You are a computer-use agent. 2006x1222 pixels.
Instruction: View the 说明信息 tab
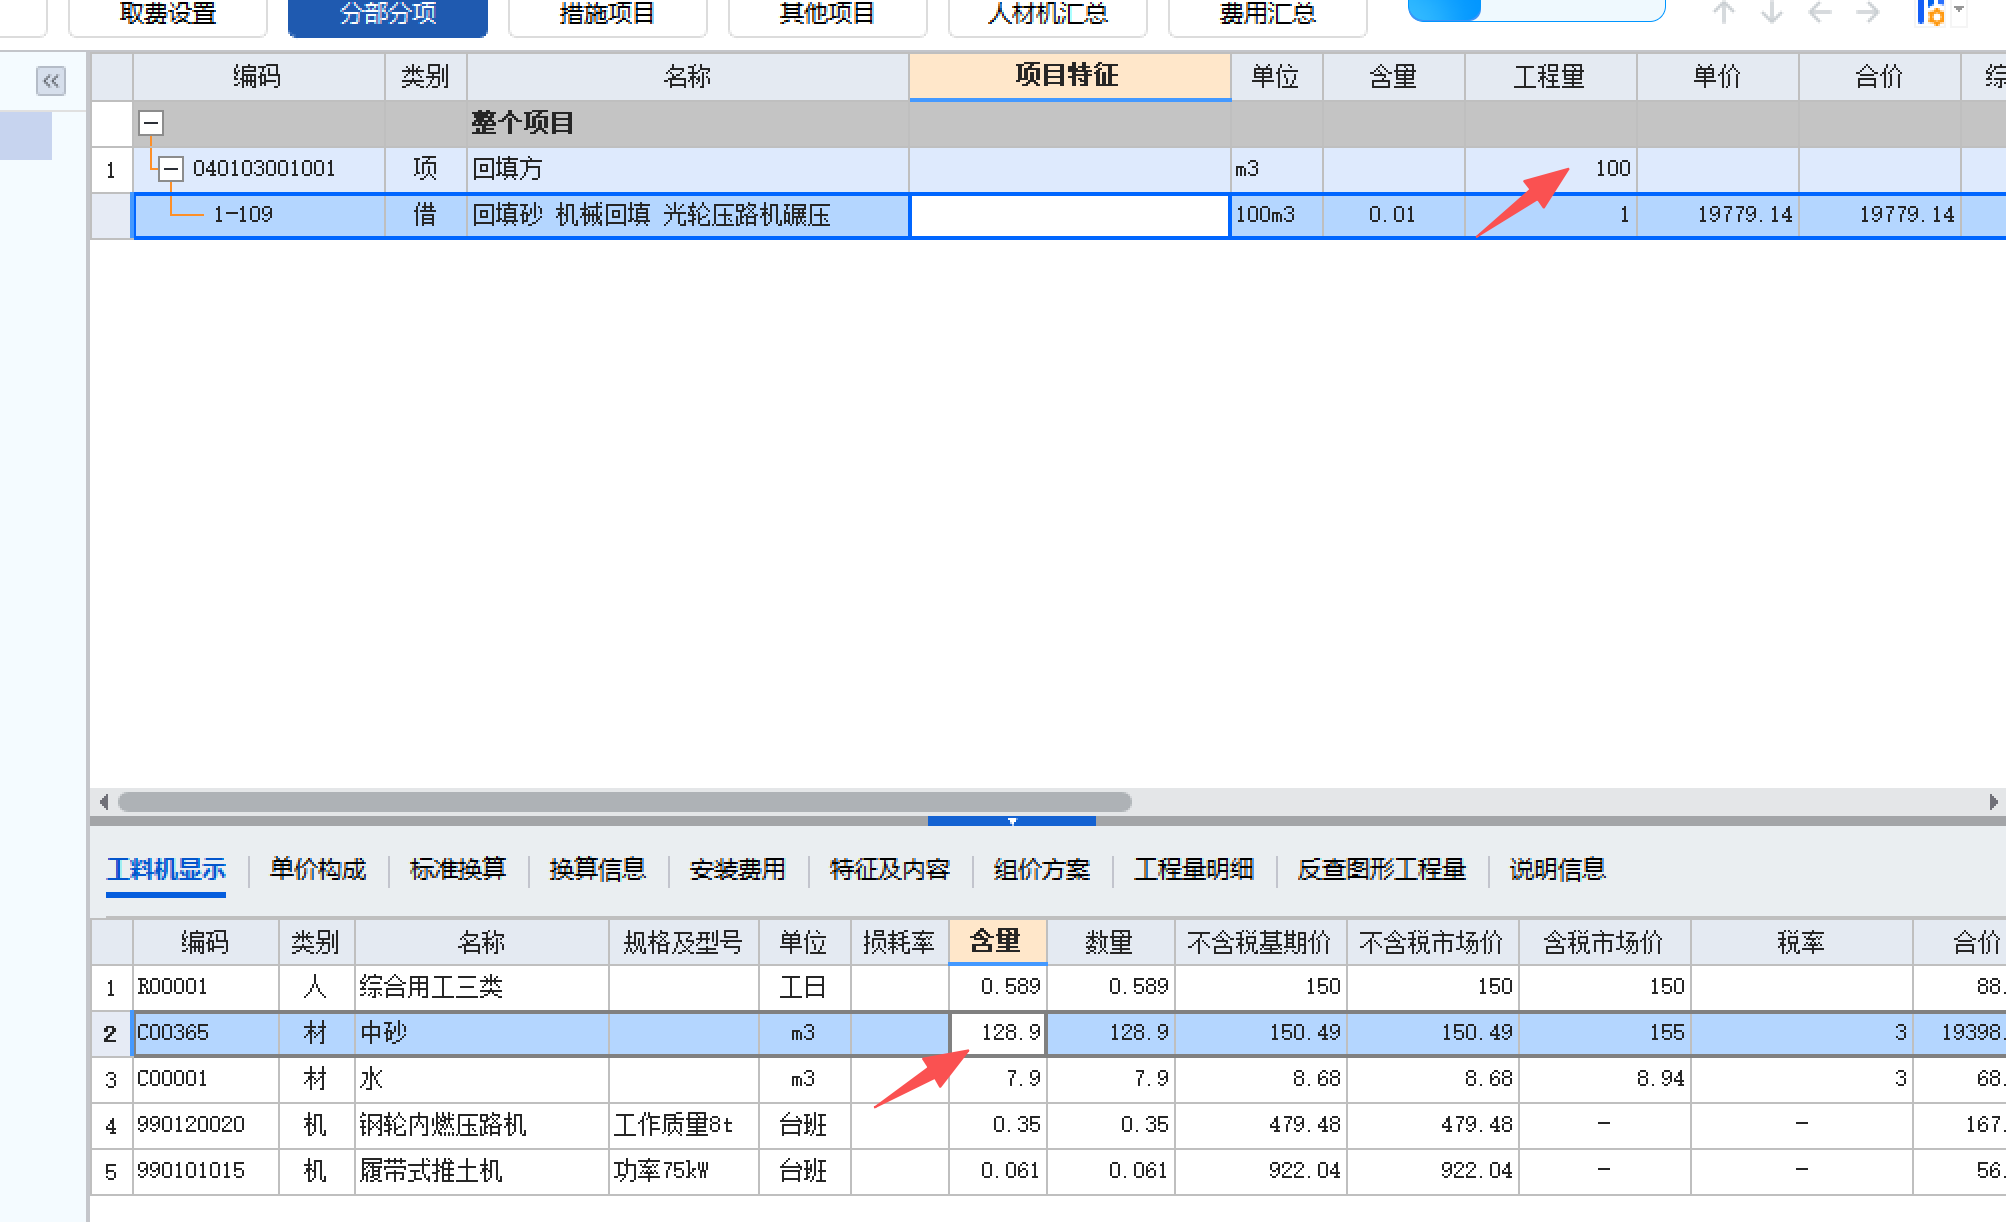1556,869
